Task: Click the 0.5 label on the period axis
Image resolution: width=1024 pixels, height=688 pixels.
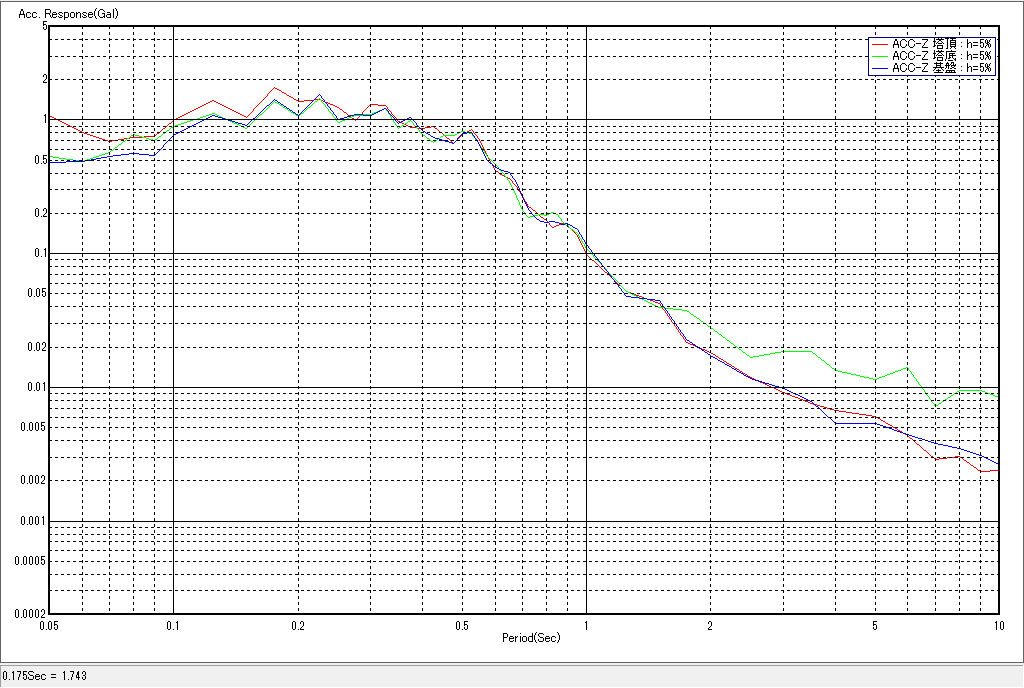Action: [461, 625]
